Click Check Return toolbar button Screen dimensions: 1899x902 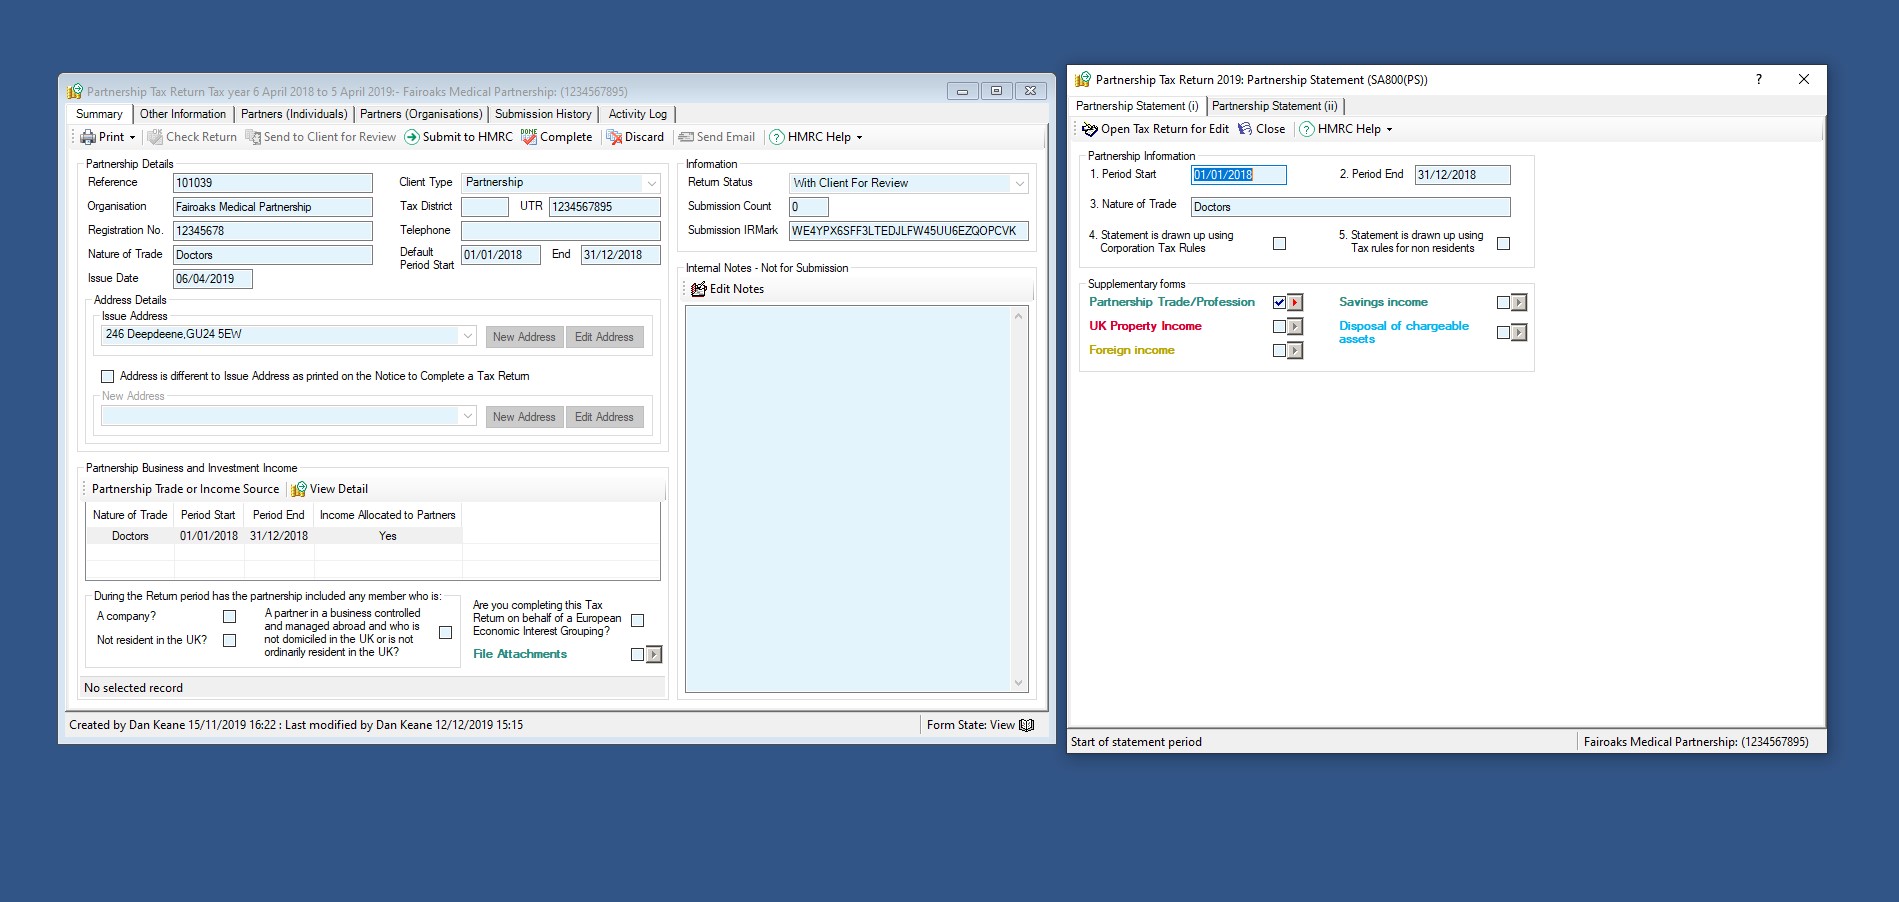(x=193, y=137)
